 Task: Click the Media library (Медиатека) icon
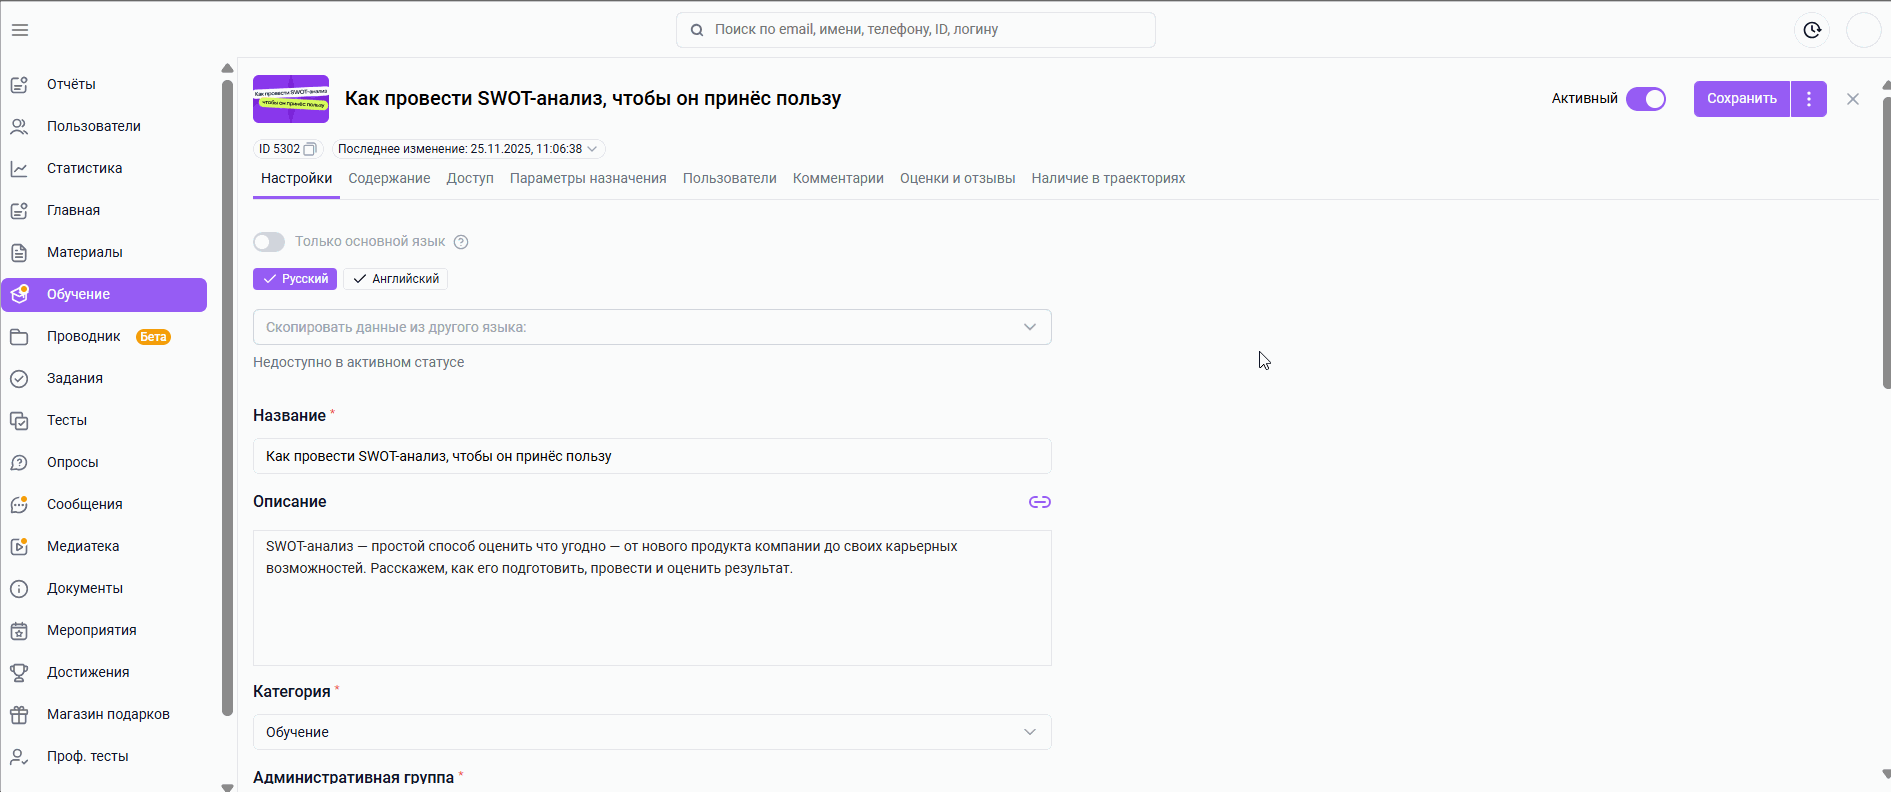coord(19,547)
